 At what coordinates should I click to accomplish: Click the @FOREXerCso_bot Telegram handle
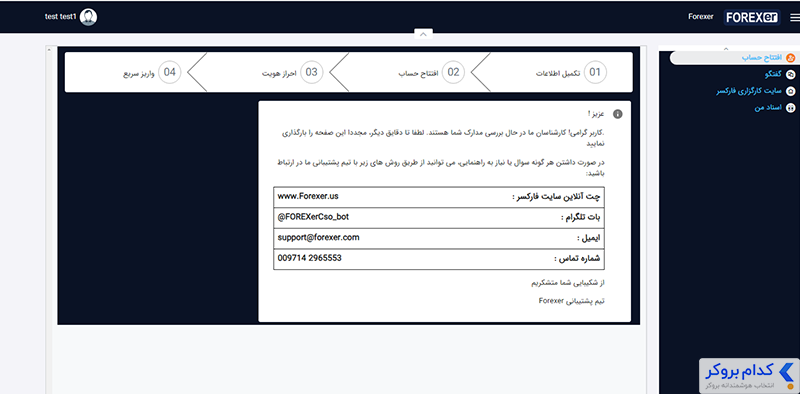[313, 216]
